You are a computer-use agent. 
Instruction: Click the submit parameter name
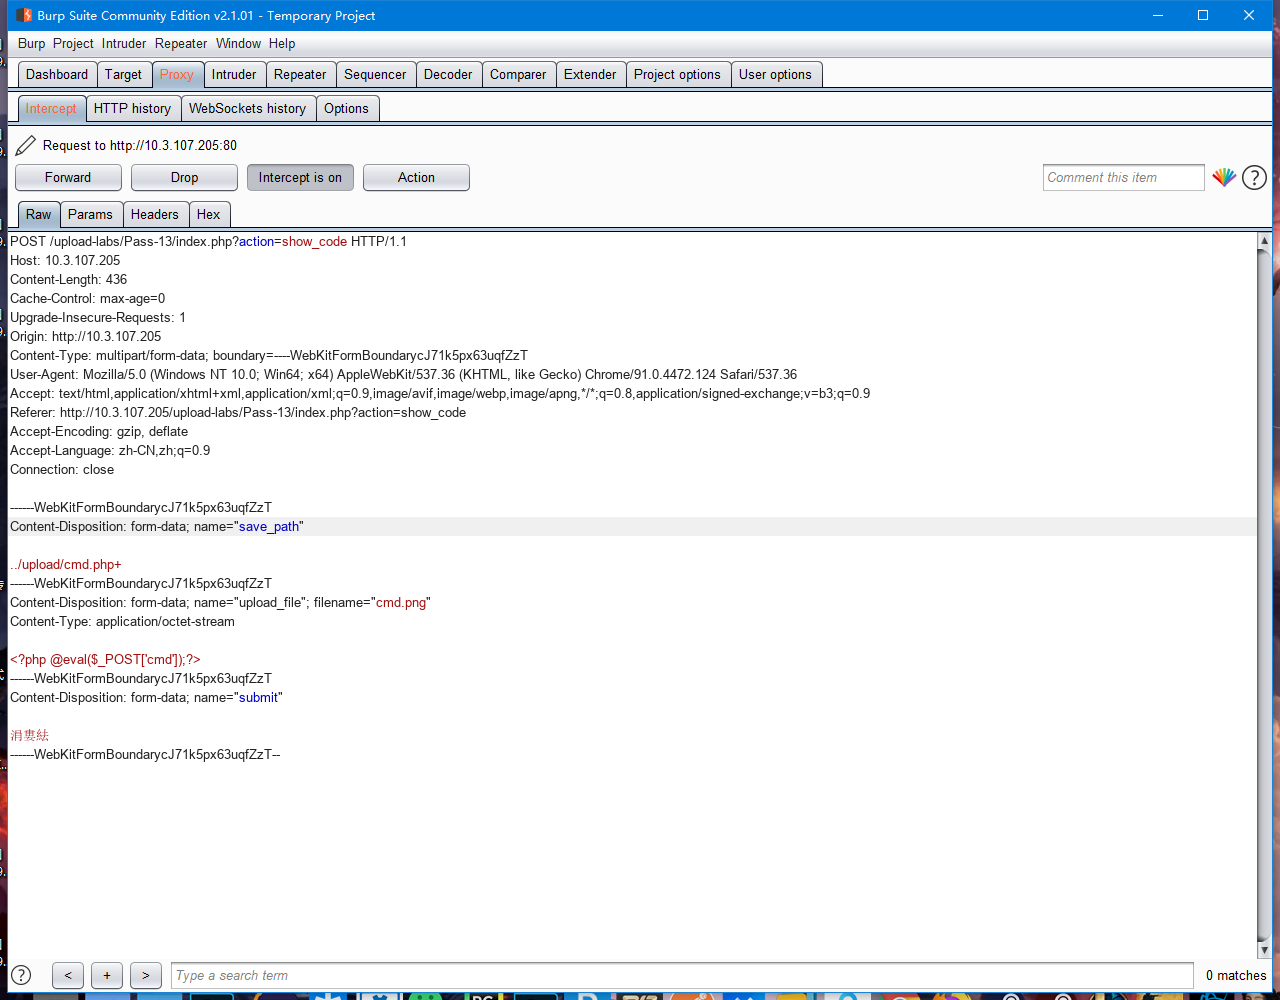pyautogui.click(x=258, y=697)
